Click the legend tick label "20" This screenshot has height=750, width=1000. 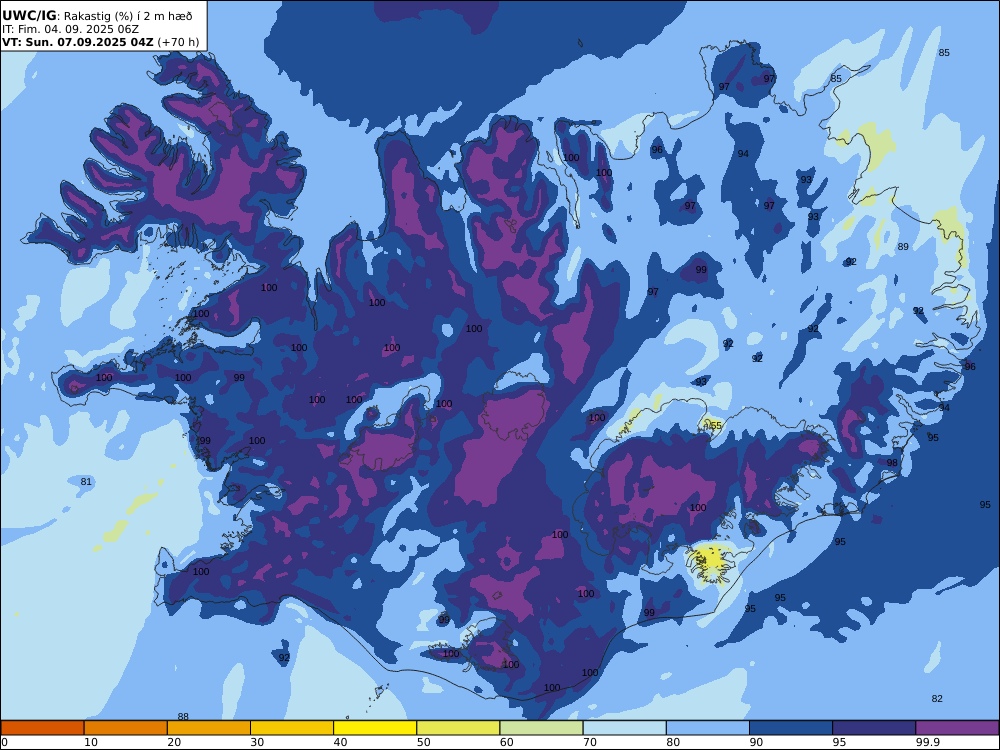coord(174,742)
